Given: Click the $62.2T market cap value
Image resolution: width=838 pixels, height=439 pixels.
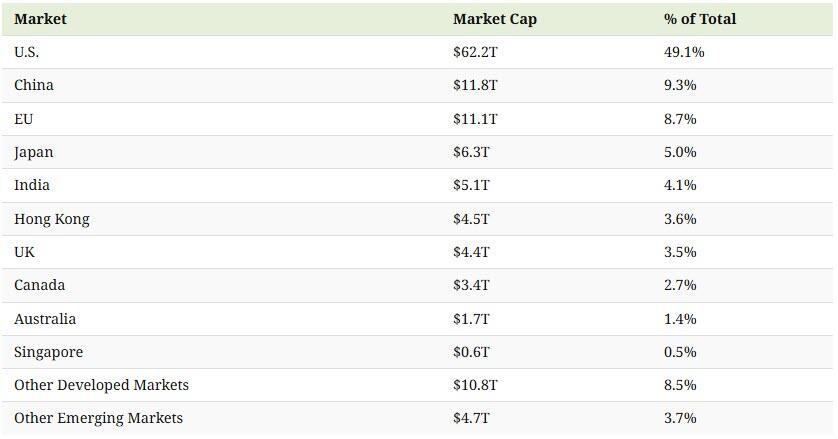Looking at the screenshot, I should 475,52.
